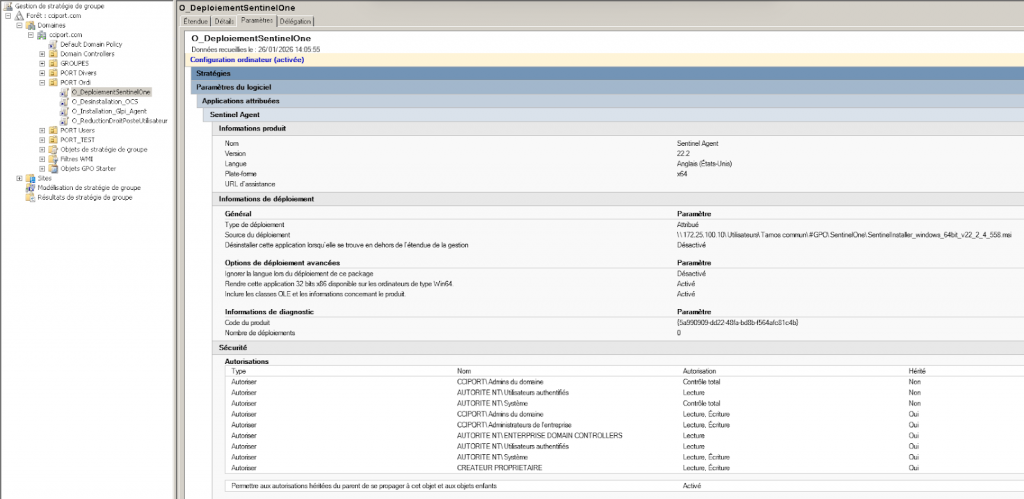
Task: Click the O_Installation_Glpi_Agent GPO link icon
Action: pos(64,111)
